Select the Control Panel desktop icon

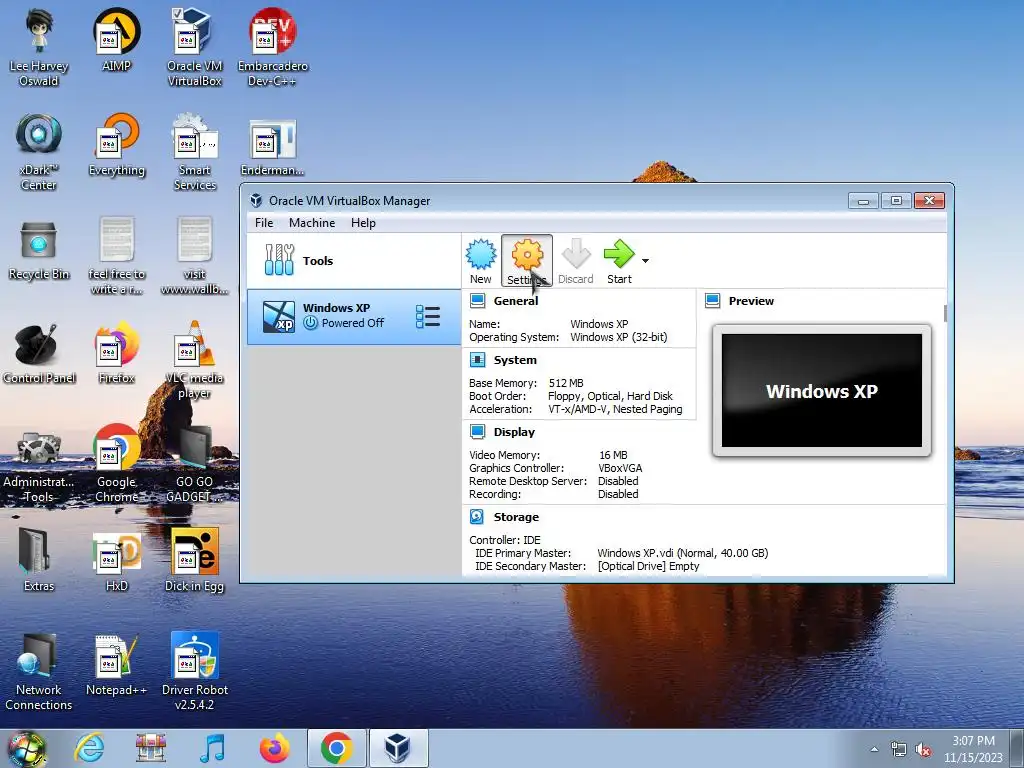[x=39, y=353]
